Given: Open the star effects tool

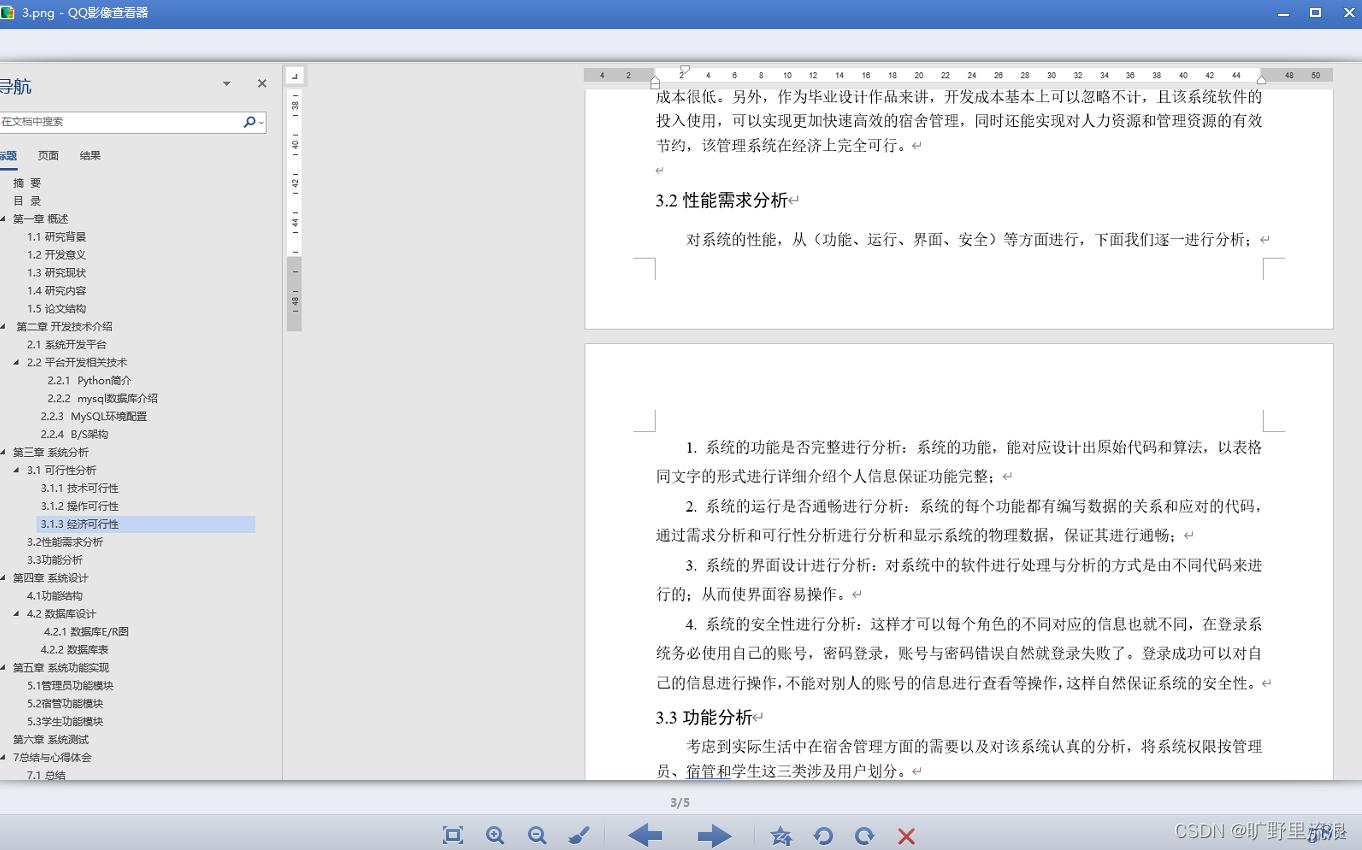Looking at the screenshot, I should (x=781, y=835).
